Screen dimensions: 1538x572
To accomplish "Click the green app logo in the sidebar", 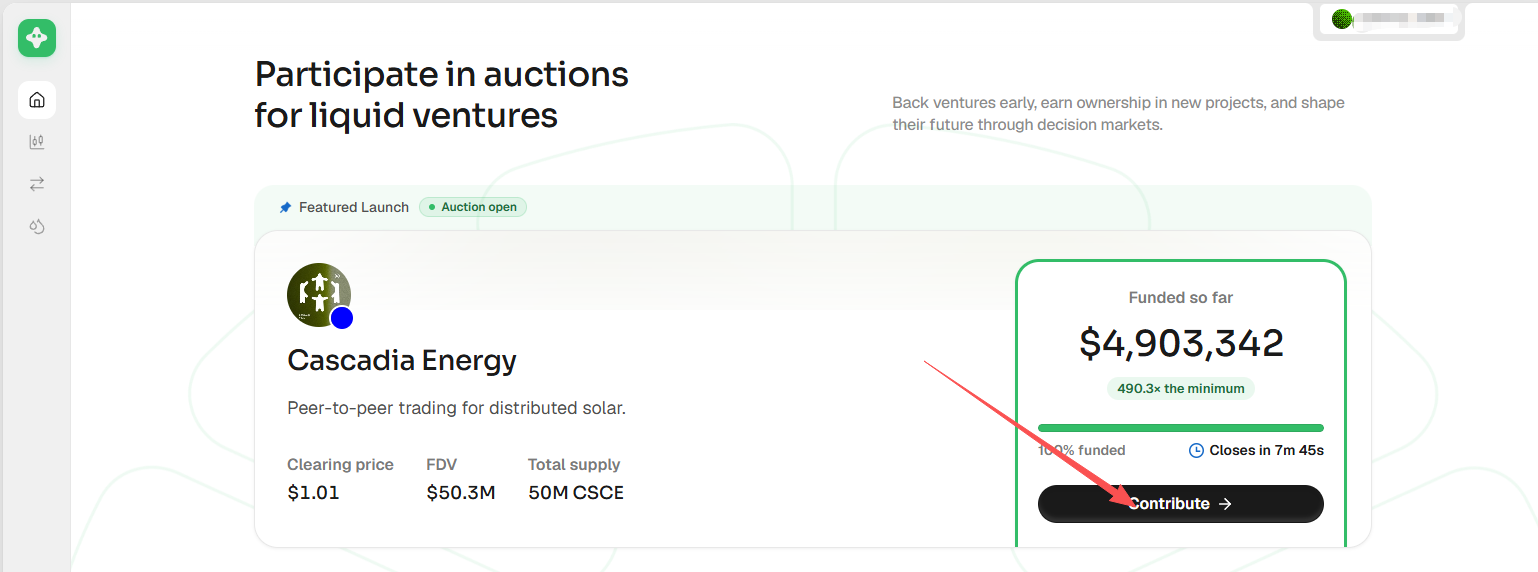I will tap(37, 38).
